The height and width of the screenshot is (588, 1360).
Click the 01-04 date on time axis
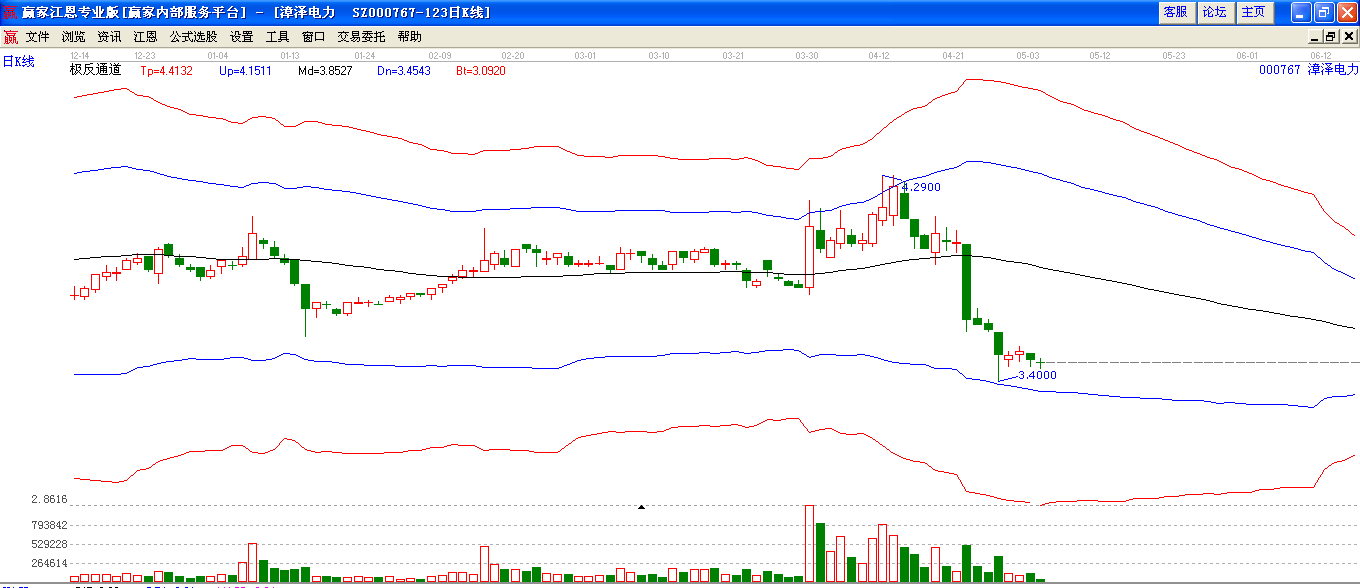coord(217,55)
